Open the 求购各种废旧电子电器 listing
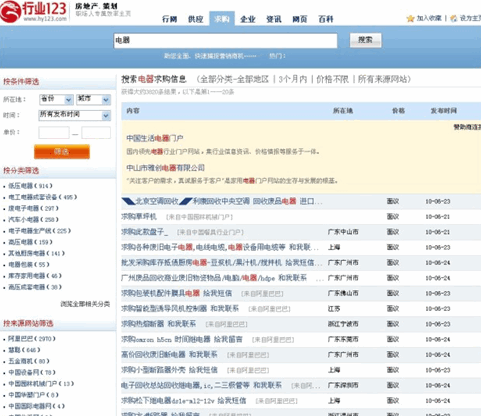 click(x=220, y=247)
